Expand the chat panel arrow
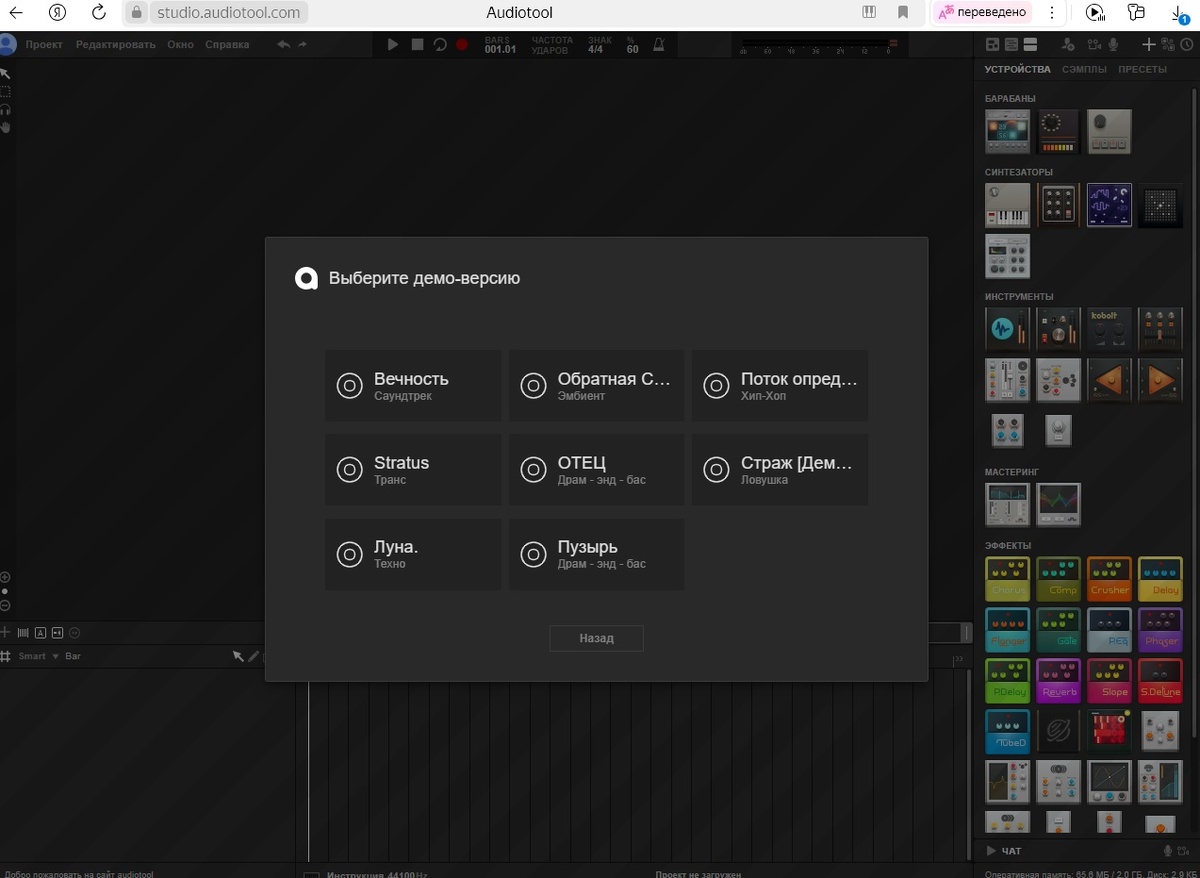Screen dimensions: 1200x878 pos(991,851)
